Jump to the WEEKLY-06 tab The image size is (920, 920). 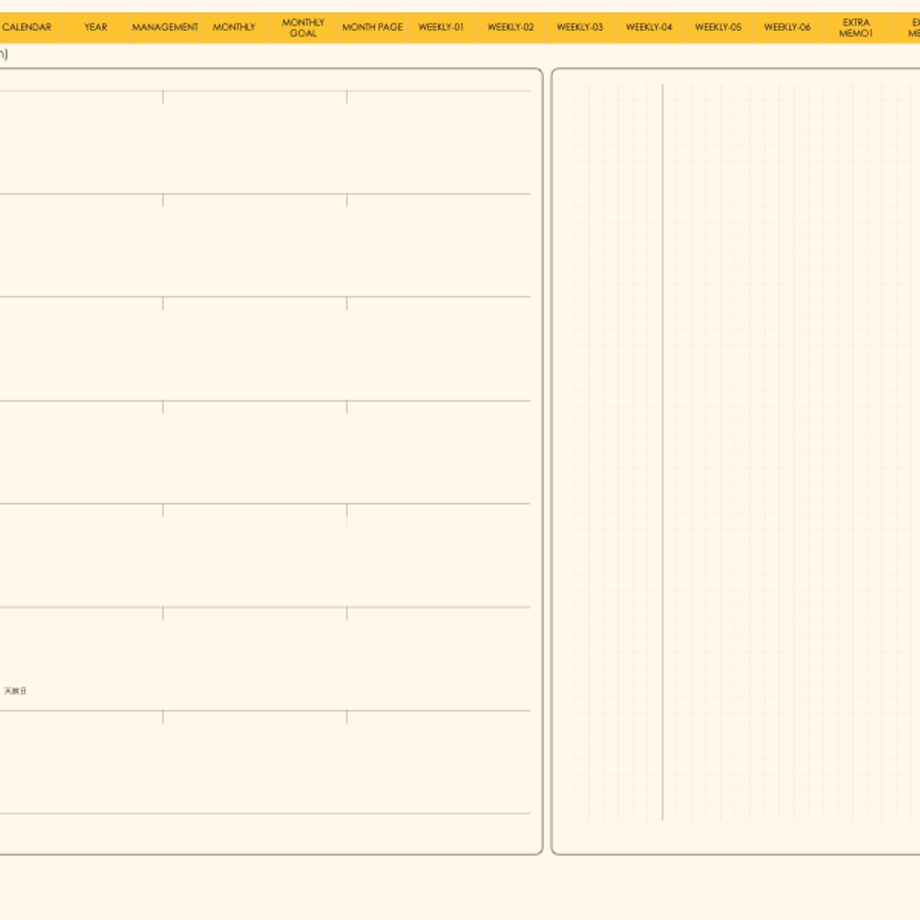tap(787, 28)
